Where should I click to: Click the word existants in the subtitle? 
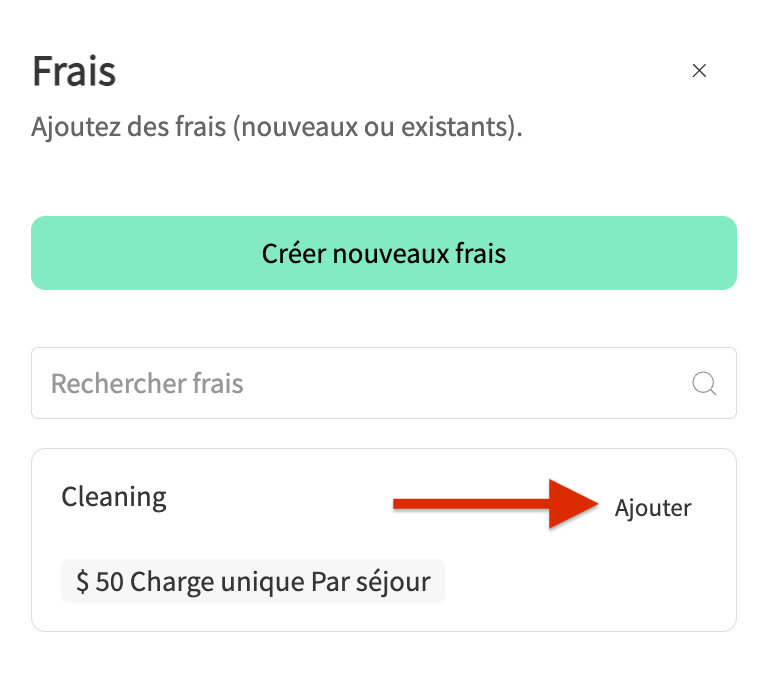(x=458, y=126)
